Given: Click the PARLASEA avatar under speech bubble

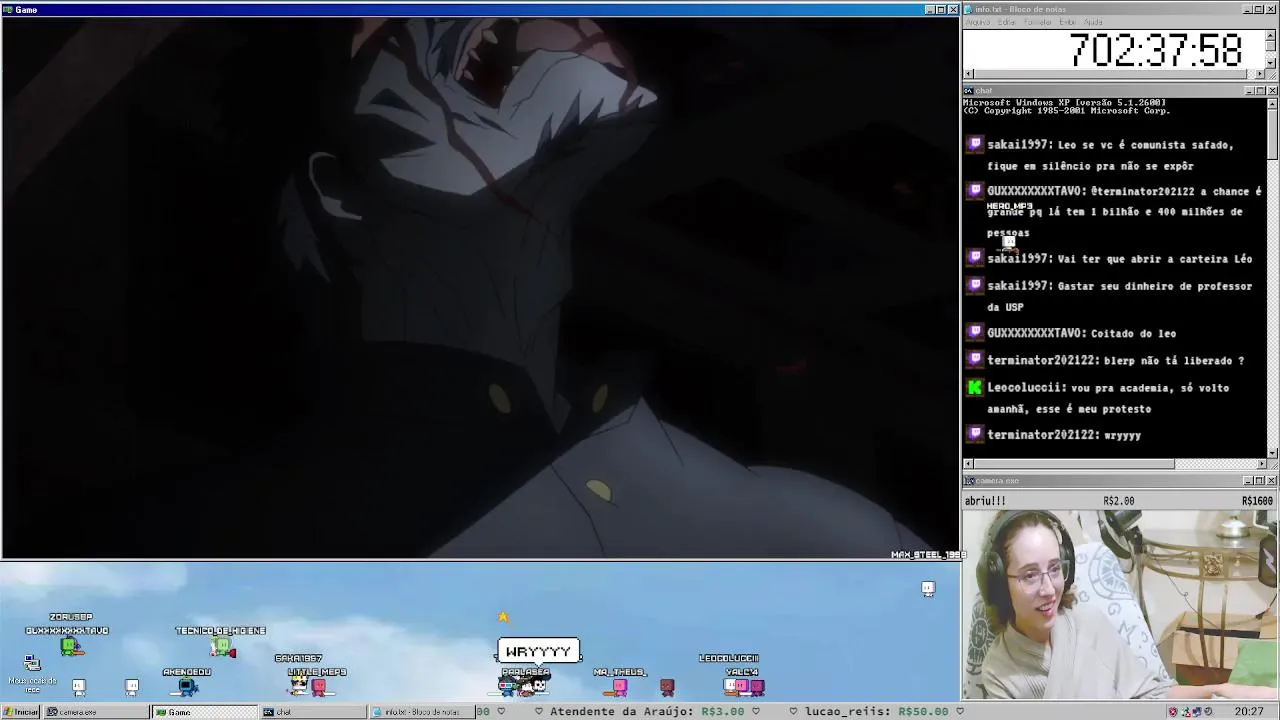Looking at the screenshot, I should 526,685.
